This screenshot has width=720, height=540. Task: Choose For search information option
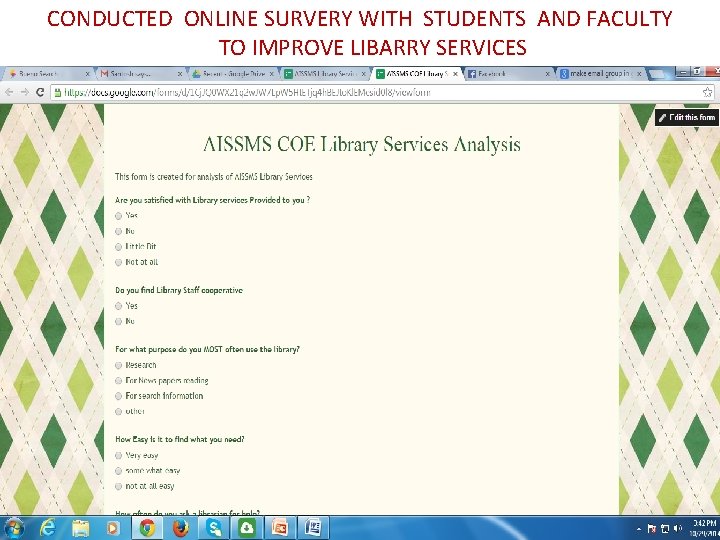tap(118, 396)
